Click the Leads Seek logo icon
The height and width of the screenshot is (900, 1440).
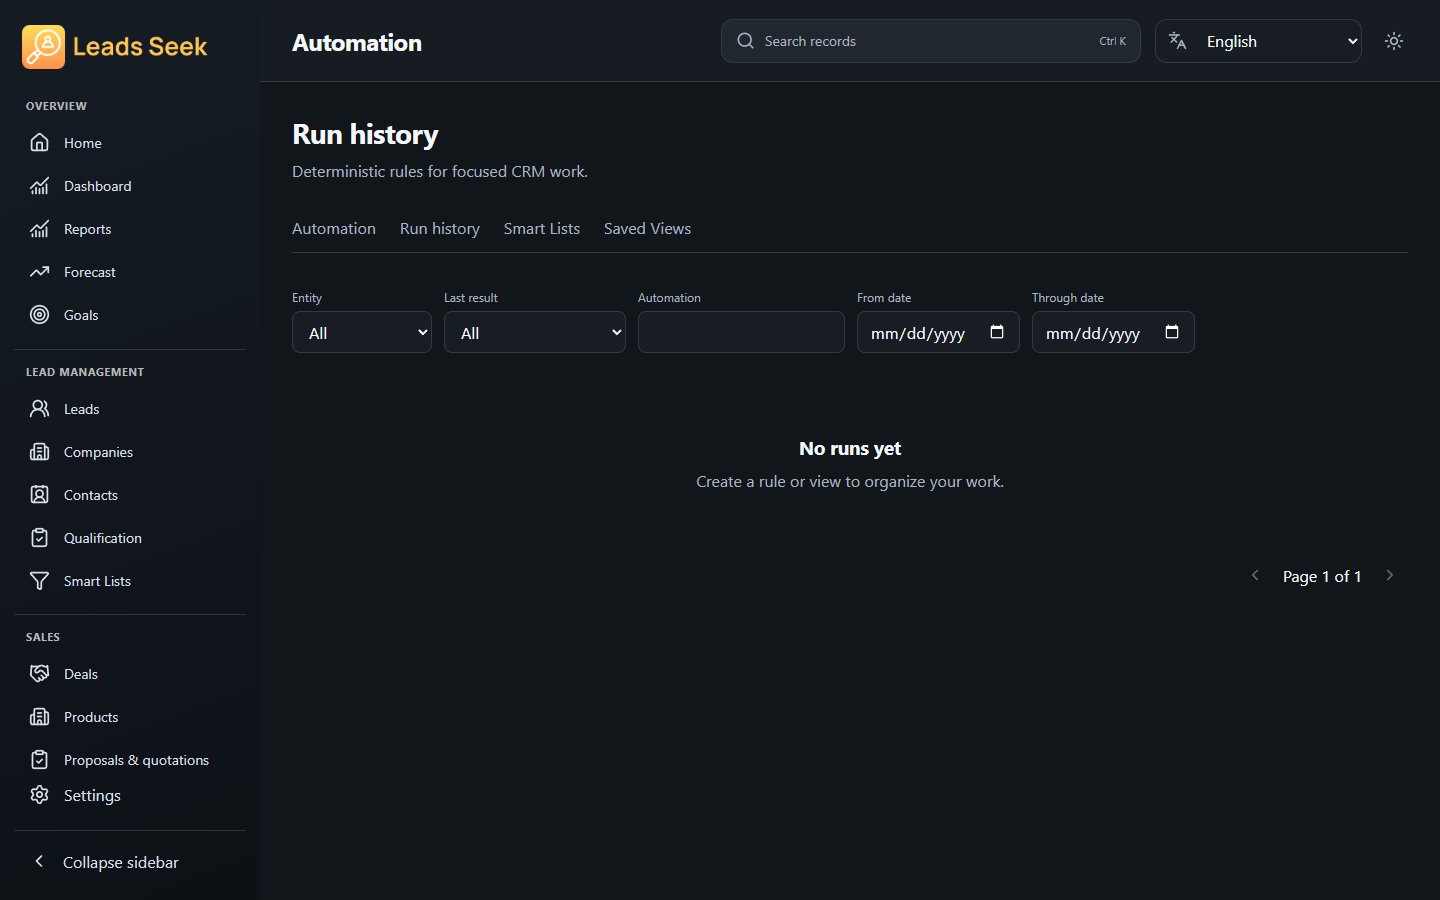coord(43,47)
